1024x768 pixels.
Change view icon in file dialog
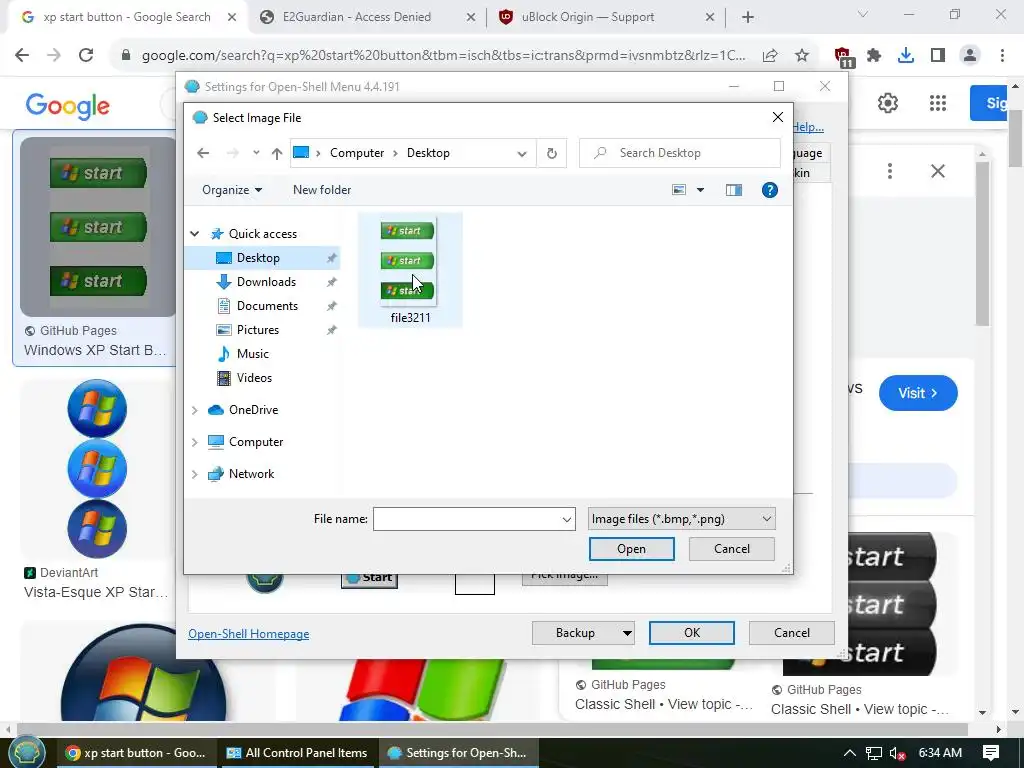coord(679,190)
